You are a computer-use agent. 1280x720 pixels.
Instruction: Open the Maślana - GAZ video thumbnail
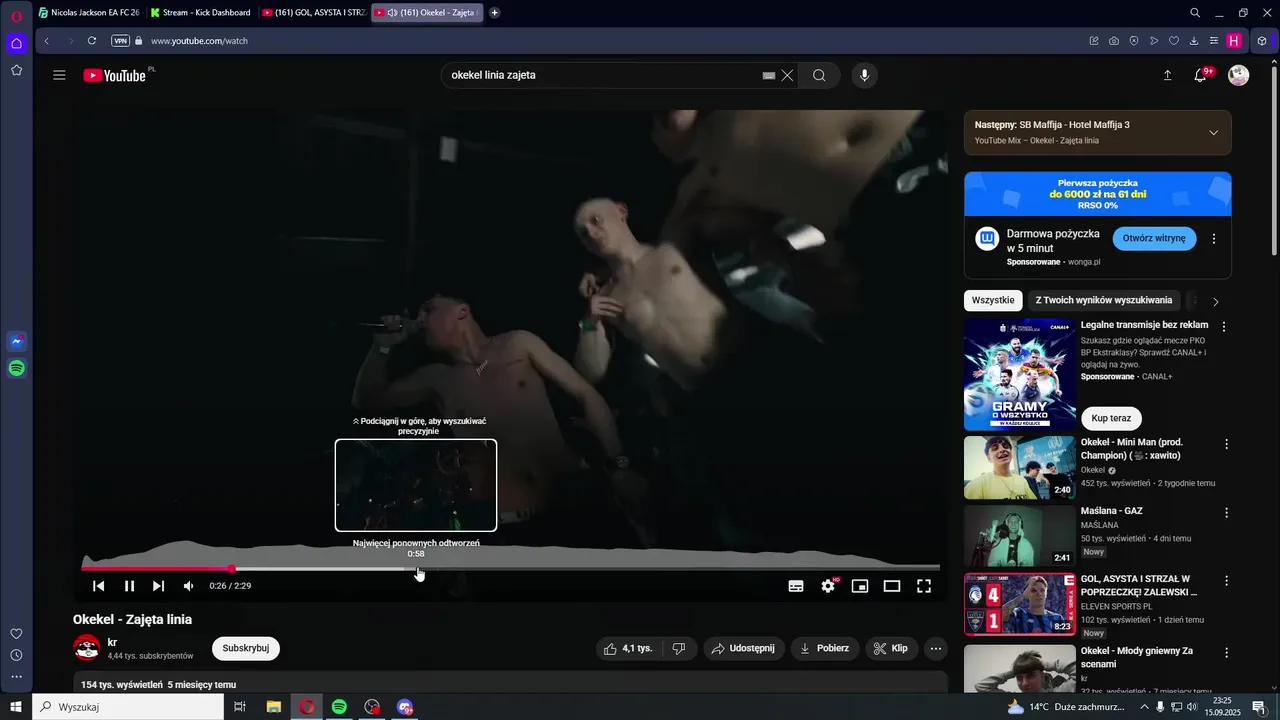1020,536
